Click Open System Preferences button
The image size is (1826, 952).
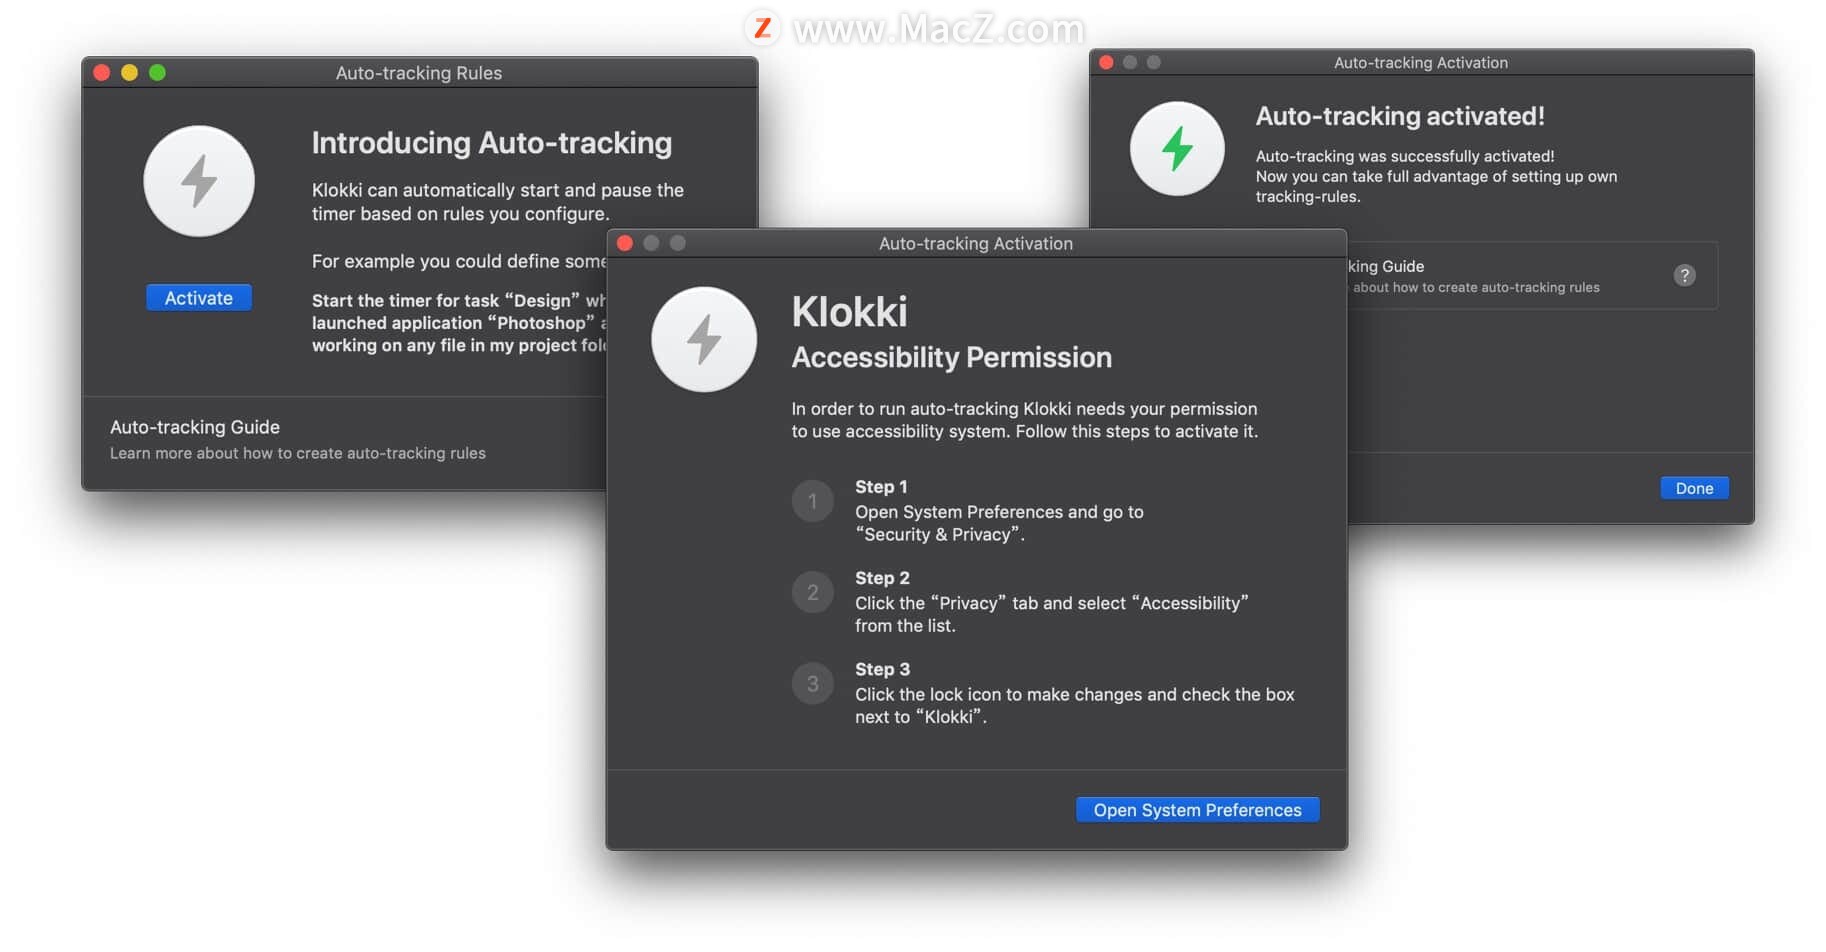pyautogui.click(x=1197, y=810)
